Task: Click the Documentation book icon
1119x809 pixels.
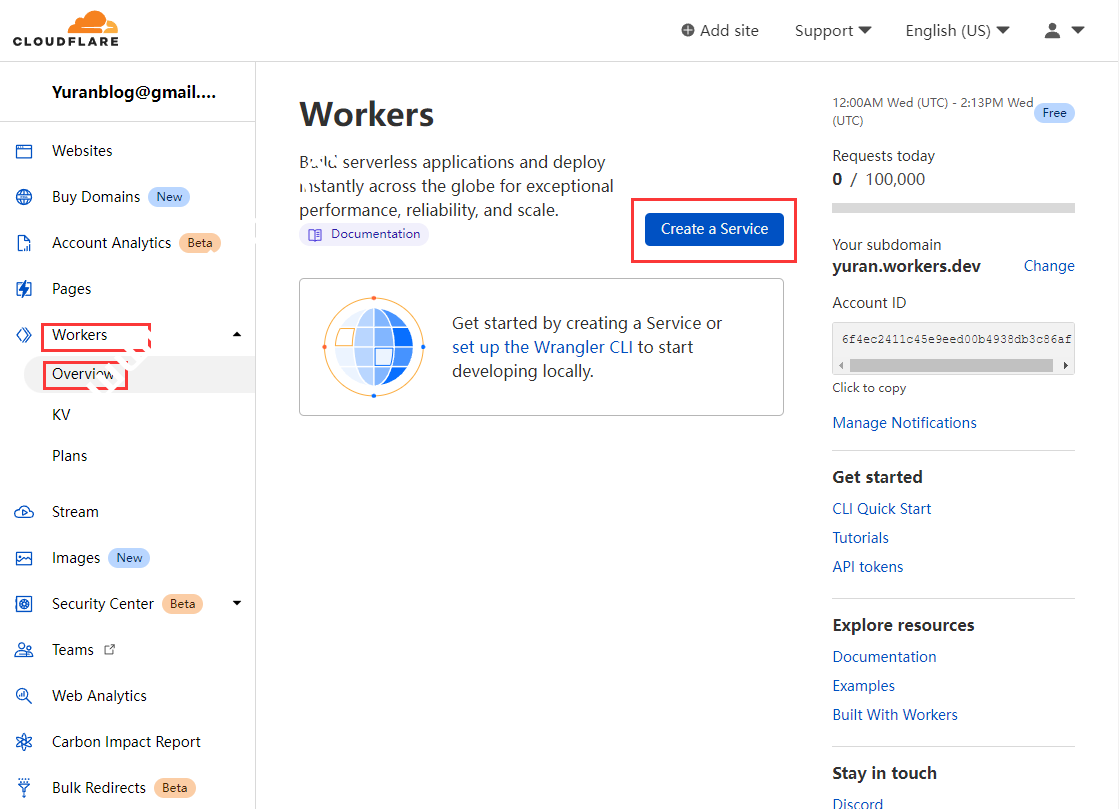Action: (x=315, y=235)
